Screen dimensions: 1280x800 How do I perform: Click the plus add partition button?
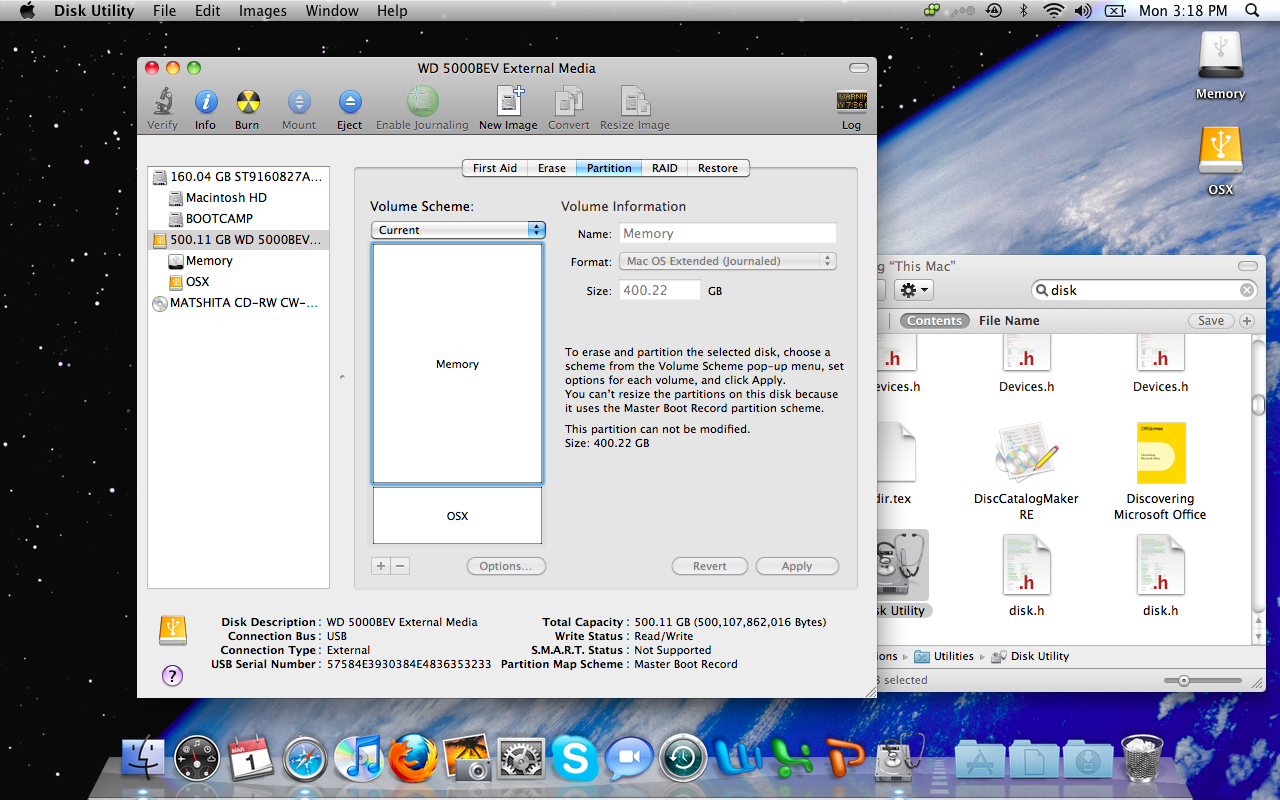click(x=380, y=566)
